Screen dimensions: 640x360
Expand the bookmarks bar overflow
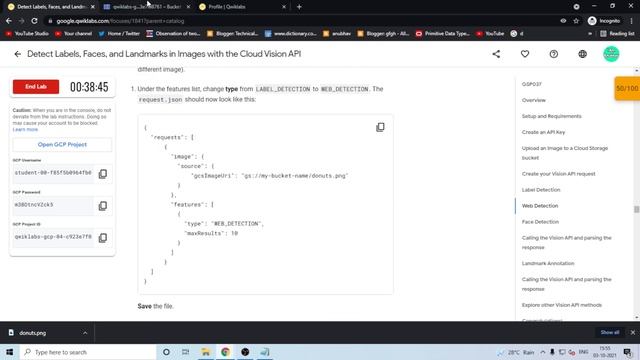click(x=589, y=34)
